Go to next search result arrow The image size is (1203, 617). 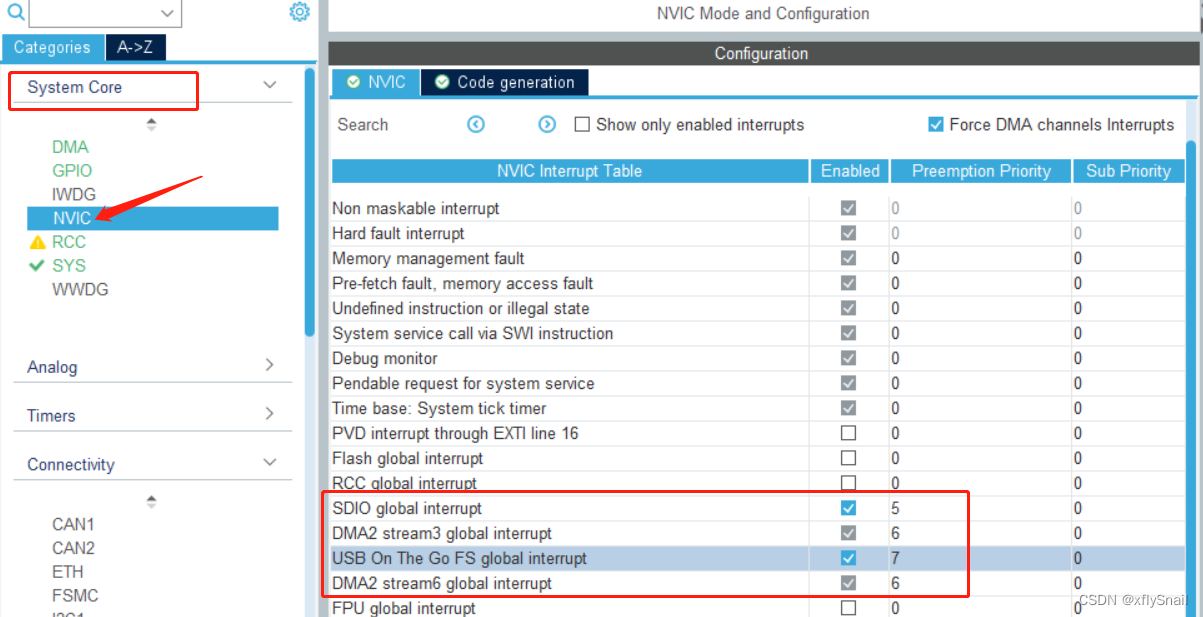coord(547,125)
